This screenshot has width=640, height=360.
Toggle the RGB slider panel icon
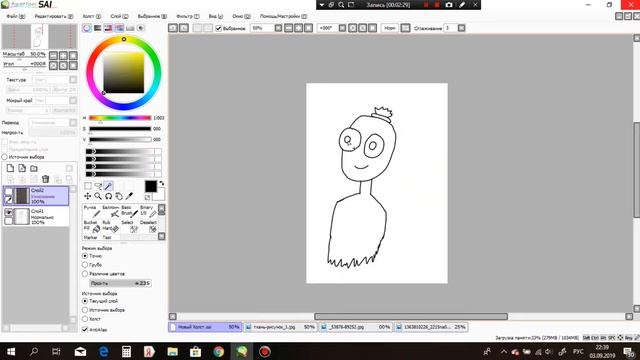pos(98,28)
